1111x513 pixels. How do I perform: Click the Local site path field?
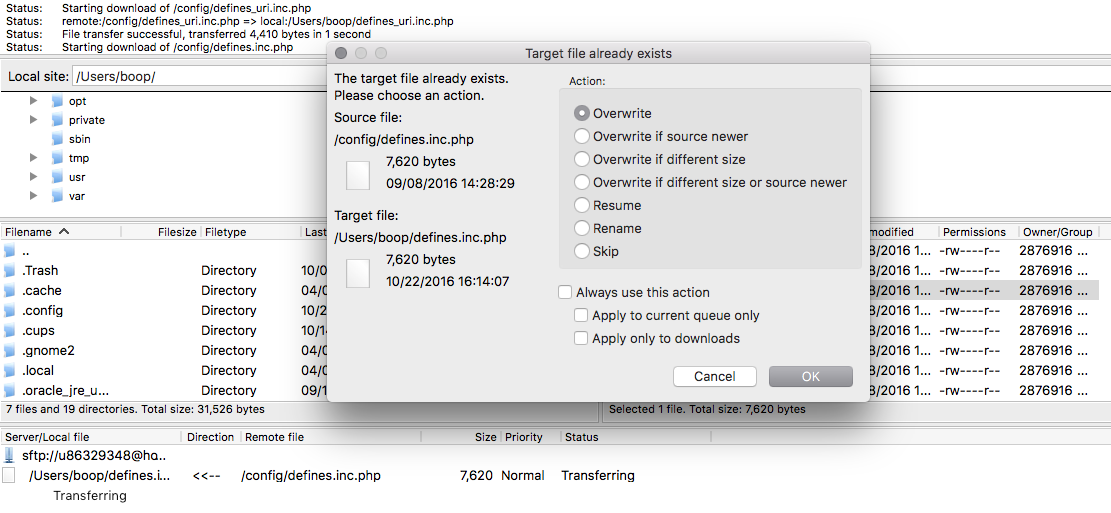200,77
